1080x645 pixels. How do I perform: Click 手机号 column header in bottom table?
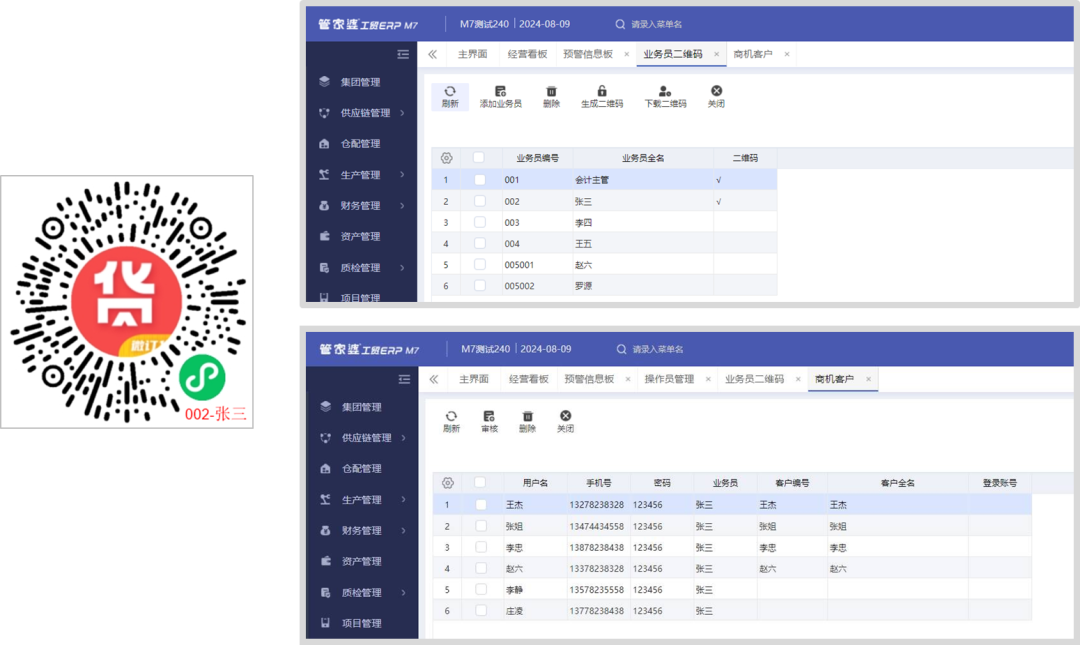tap(599, 483)
